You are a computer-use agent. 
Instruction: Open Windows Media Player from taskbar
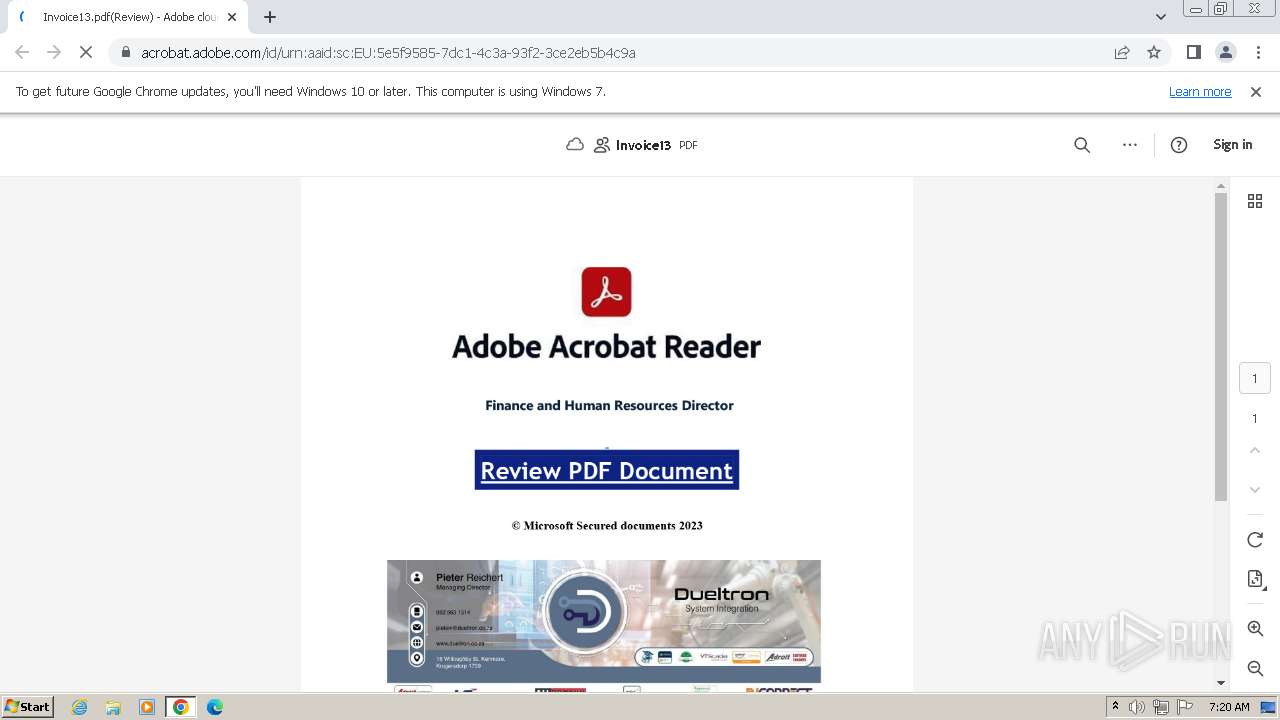(147, 707)
